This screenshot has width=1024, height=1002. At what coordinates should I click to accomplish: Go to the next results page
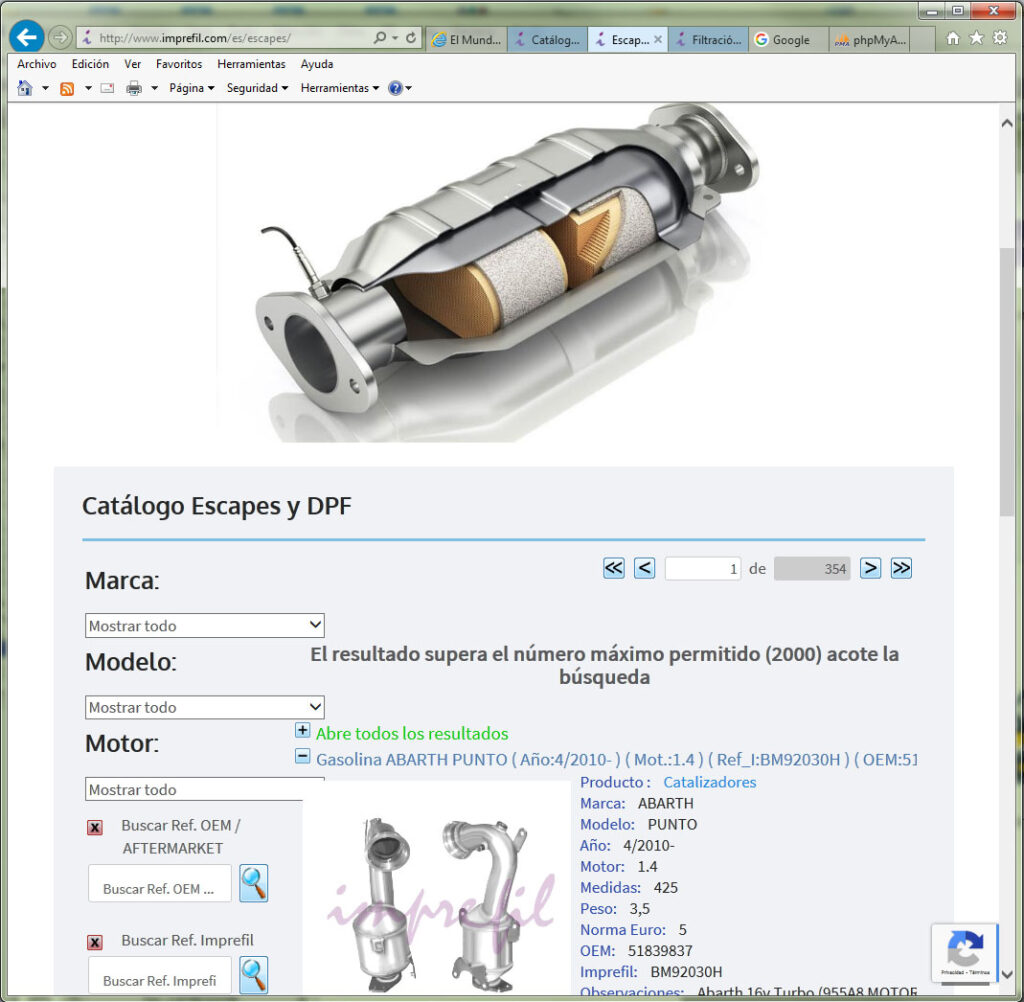point(871,568)
